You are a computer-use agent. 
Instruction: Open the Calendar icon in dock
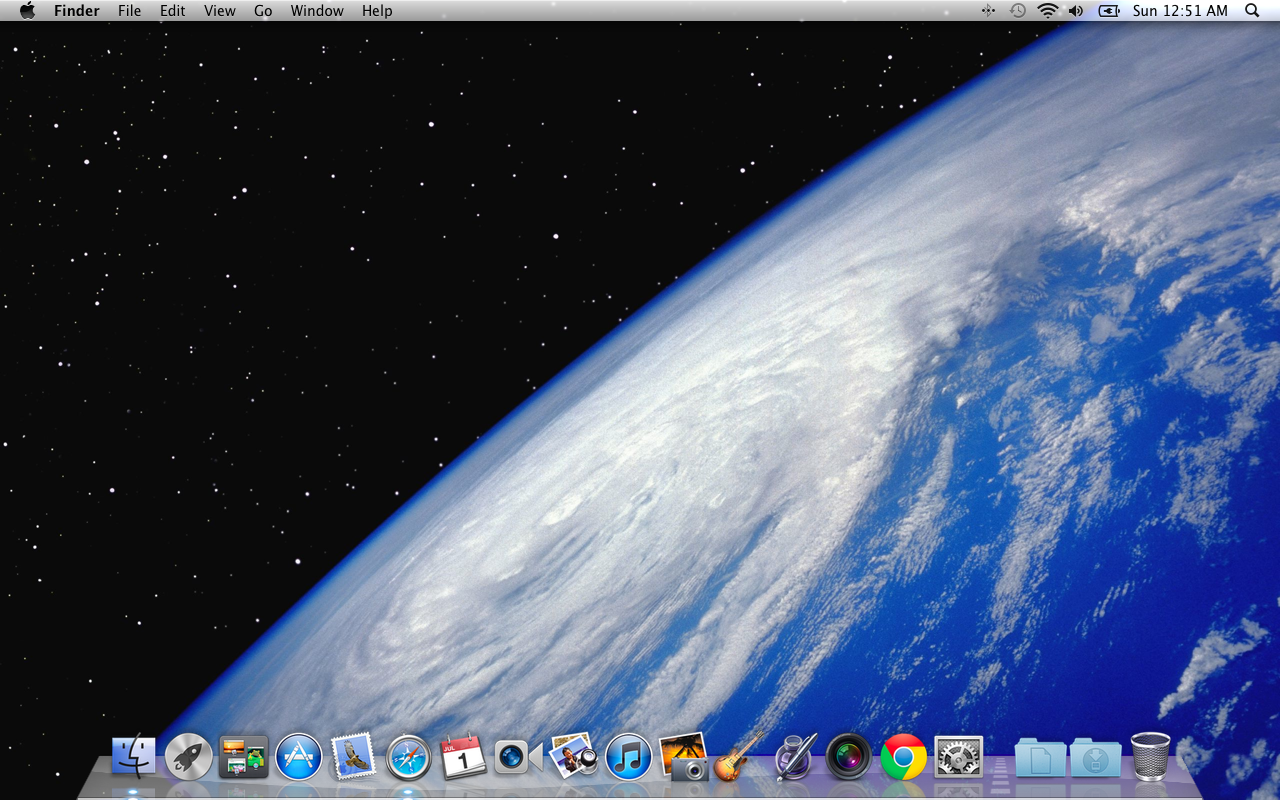(x=463, y=756)
